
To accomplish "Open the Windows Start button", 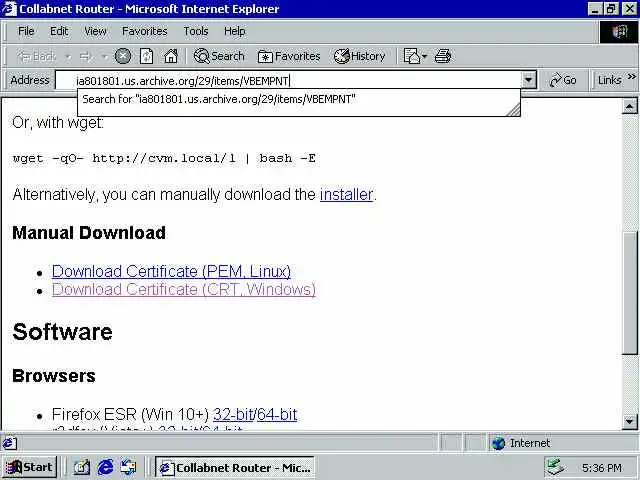I will tap(29, 467).
